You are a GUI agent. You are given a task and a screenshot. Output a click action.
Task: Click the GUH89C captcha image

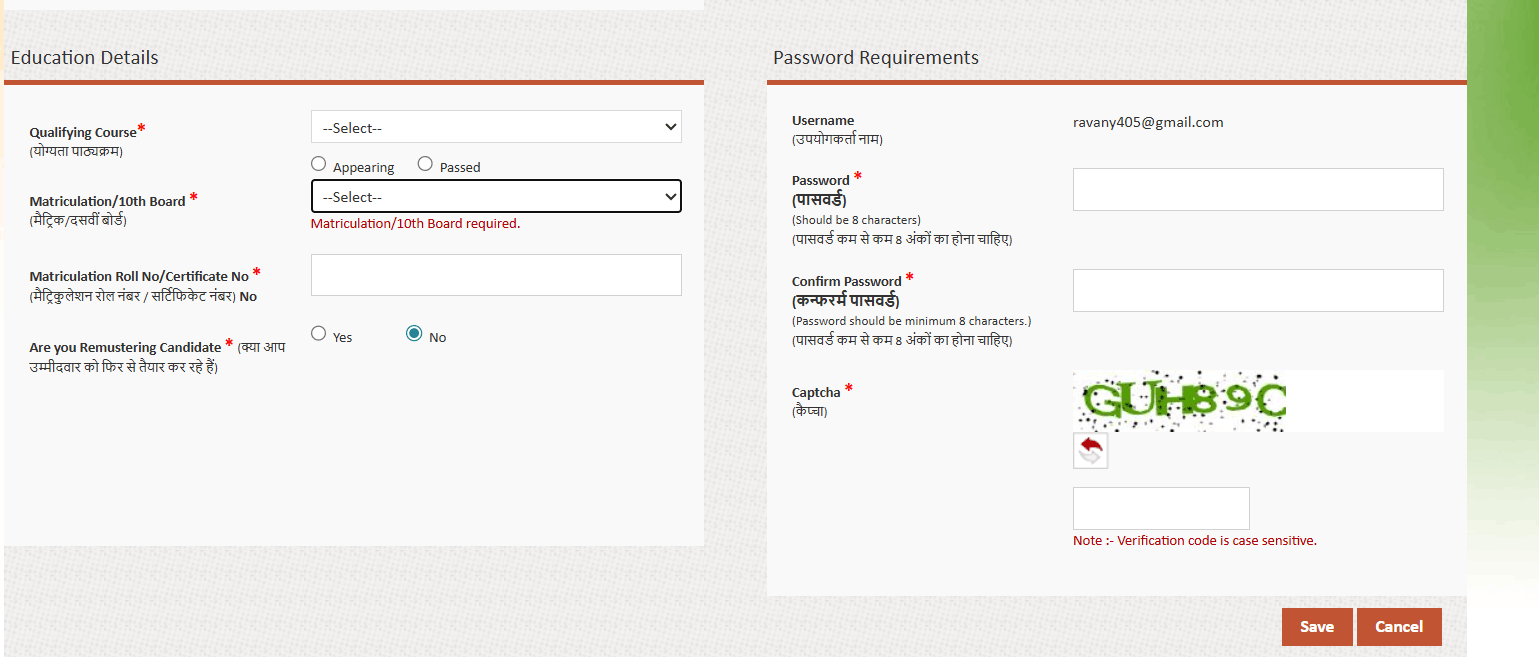pos(1180,401)
